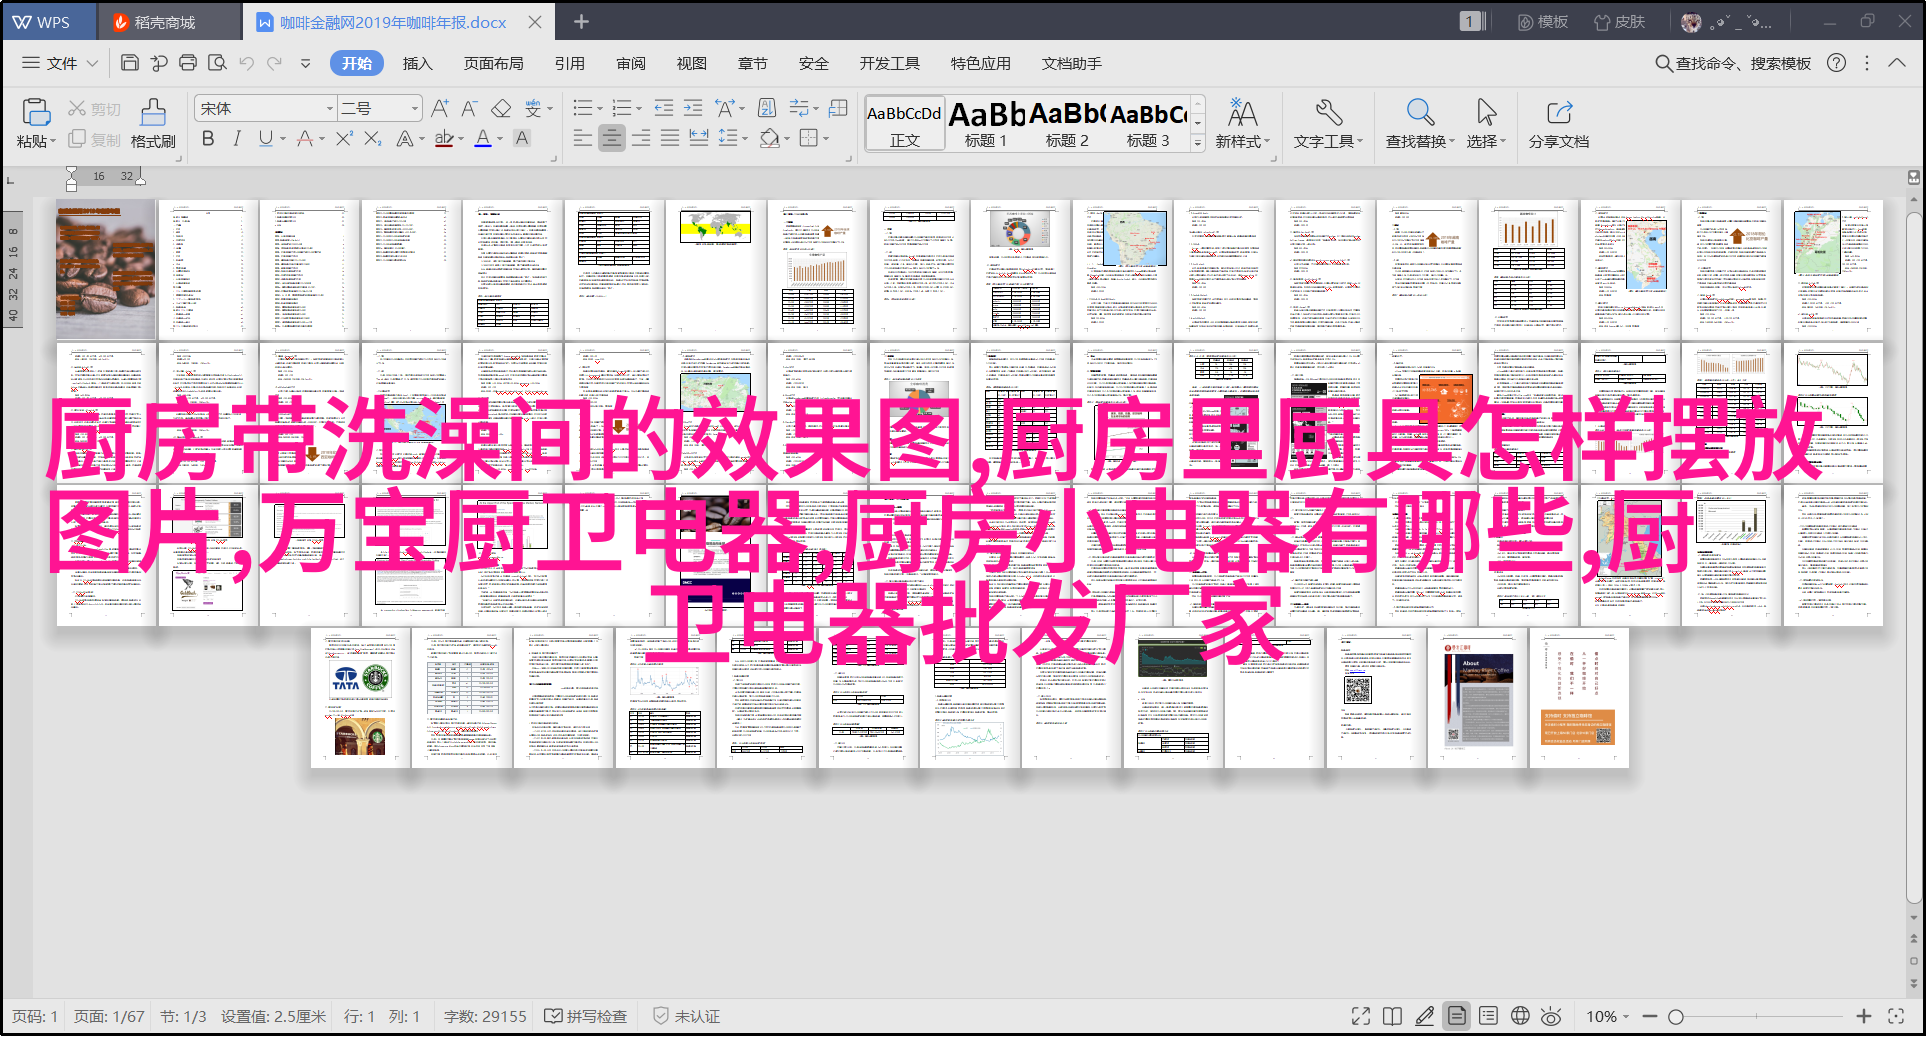Toggle center text alignment
The width and height of the screenshot is (1927, 1038).
[x=612, y=139]
